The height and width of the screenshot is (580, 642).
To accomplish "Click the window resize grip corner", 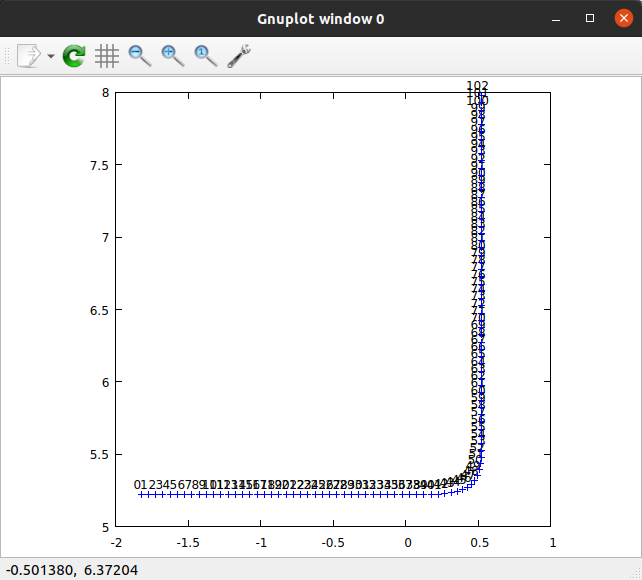I will point(636,574).
